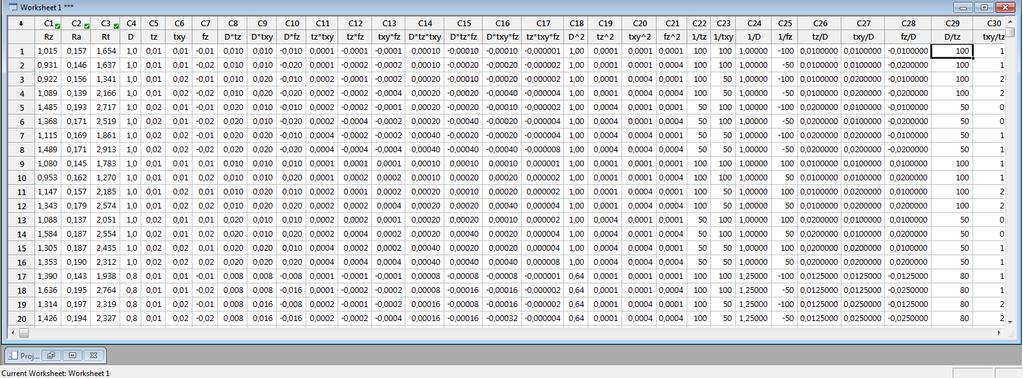Click the green formula indicator on C1
This screenshot has width=1023, height=378.
click(57, 26)
